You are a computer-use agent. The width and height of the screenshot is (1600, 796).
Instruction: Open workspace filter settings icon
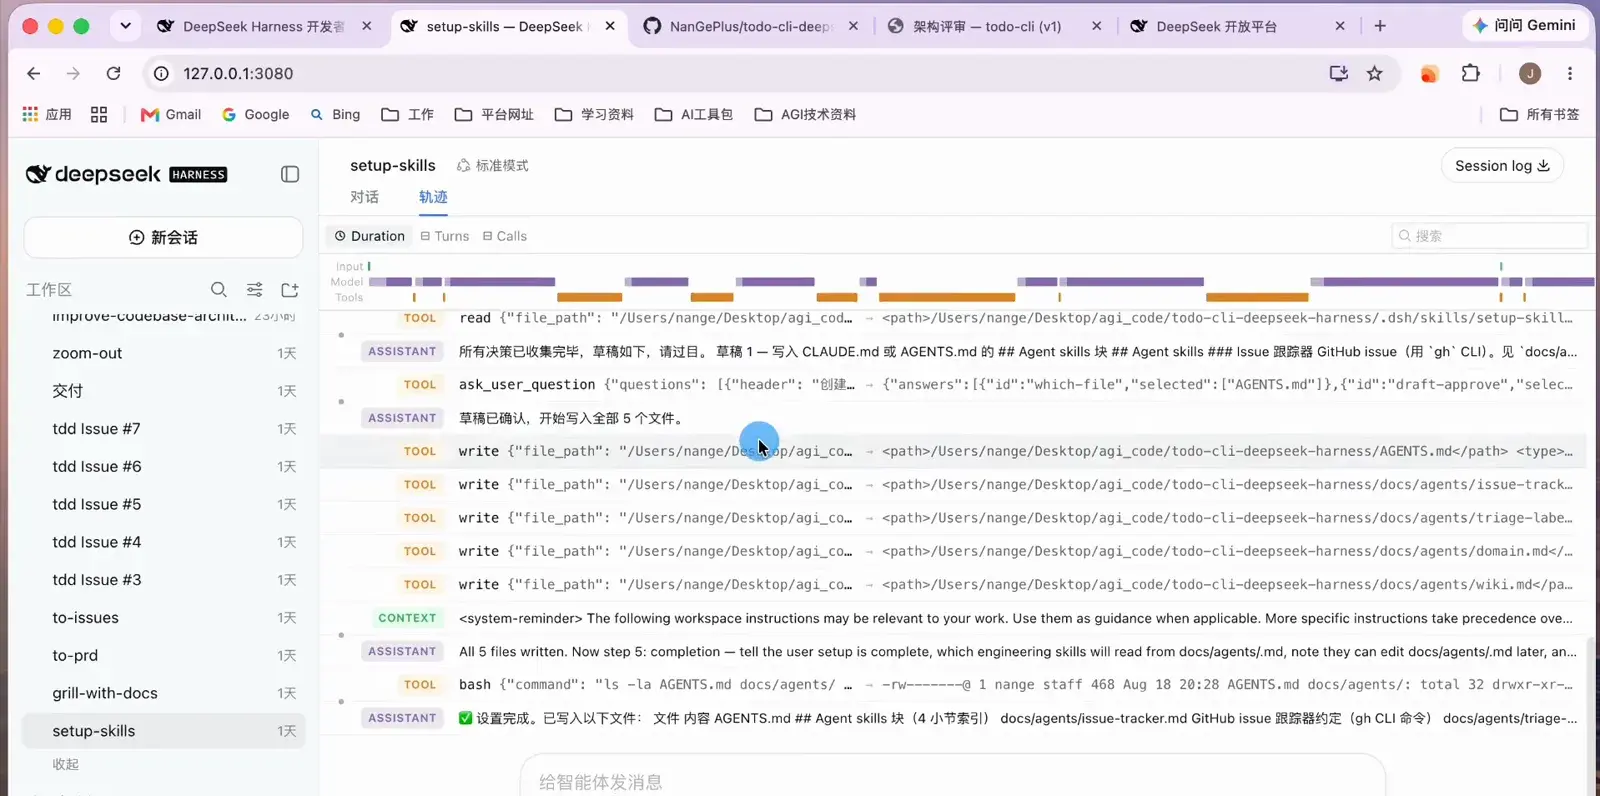(x=255, y=289)
